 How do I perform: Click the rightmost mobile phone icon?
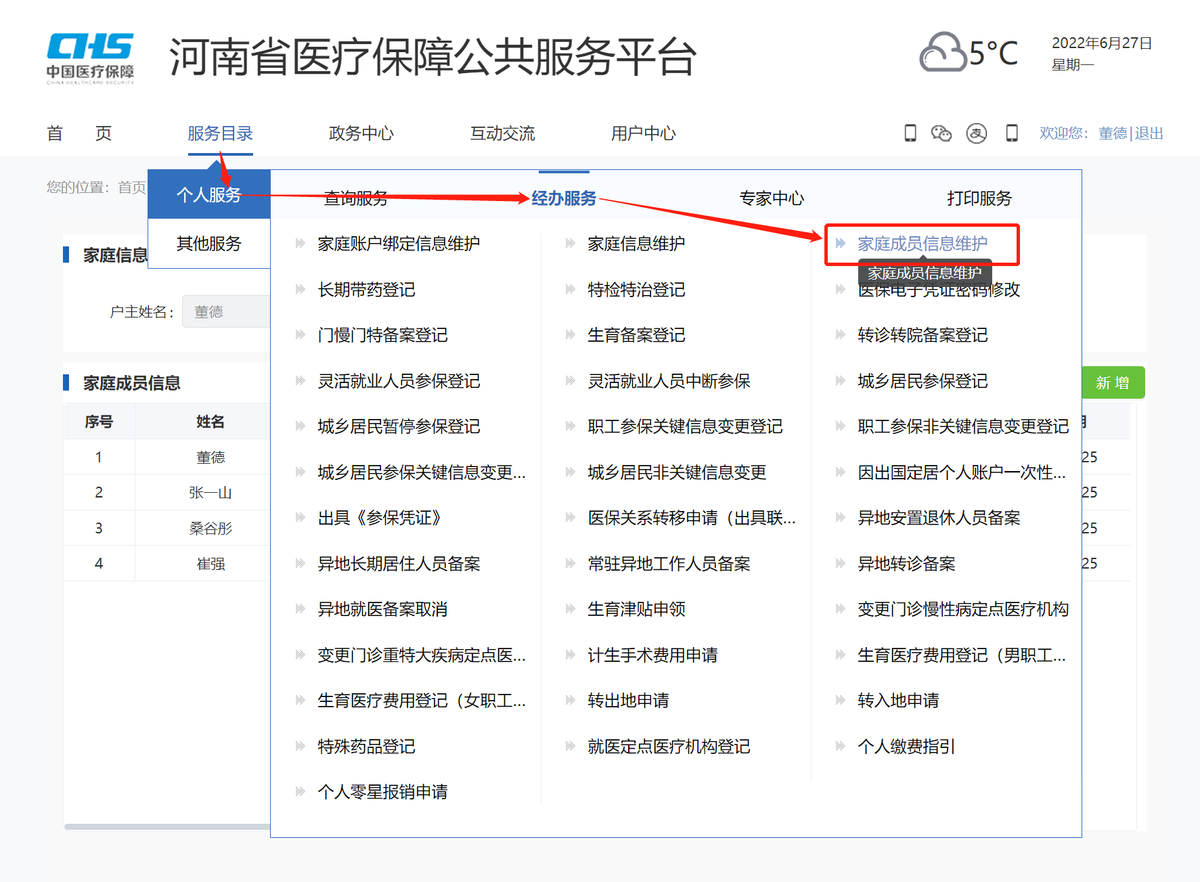point(1011,132)
